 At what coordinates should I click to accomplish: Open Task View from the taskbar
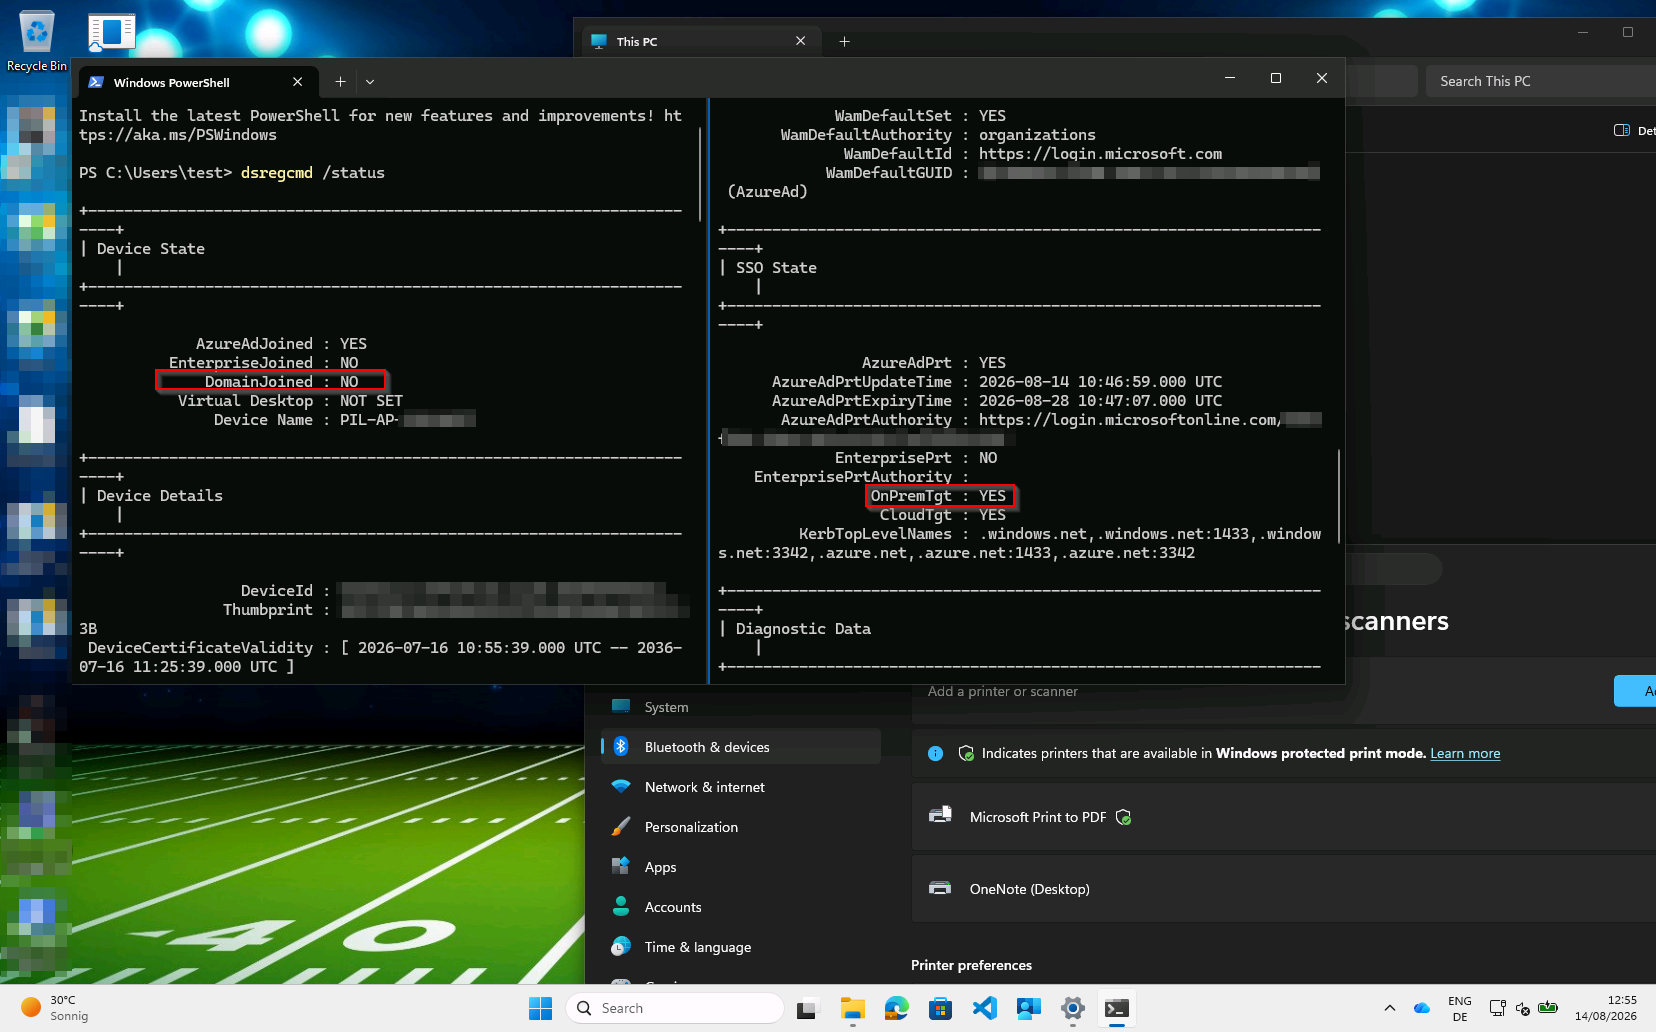point(806,1008)
